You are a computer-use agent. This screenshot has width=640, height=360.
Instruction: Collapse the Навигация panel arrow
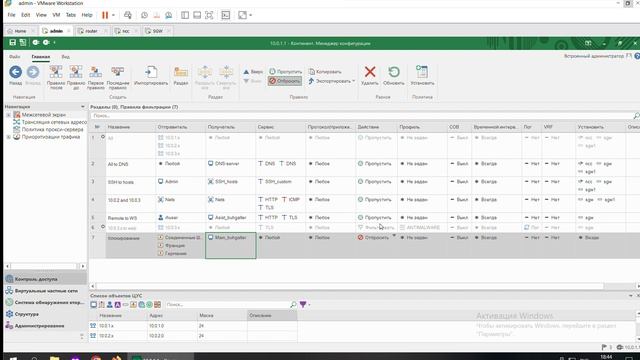click(x=83, y=107)
